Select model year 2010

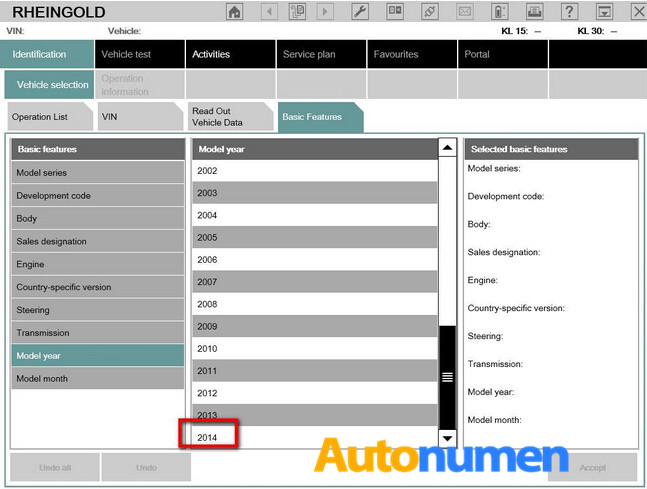pos(315,349)
